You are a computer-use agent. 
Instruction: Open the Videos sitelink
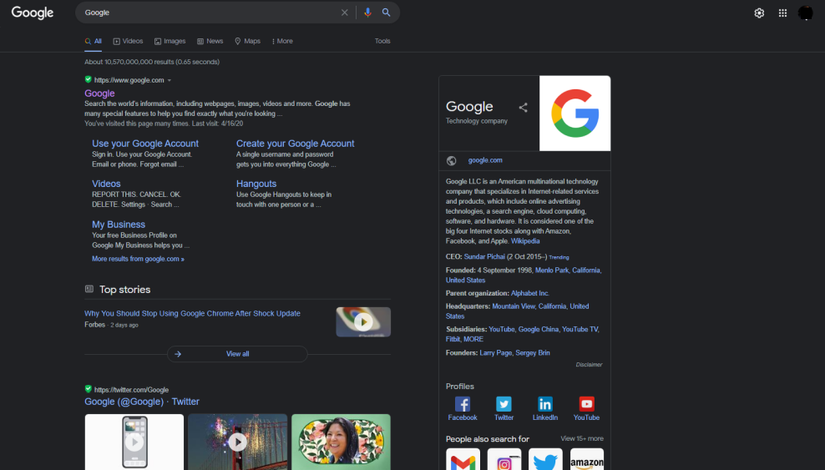point(106,184)
